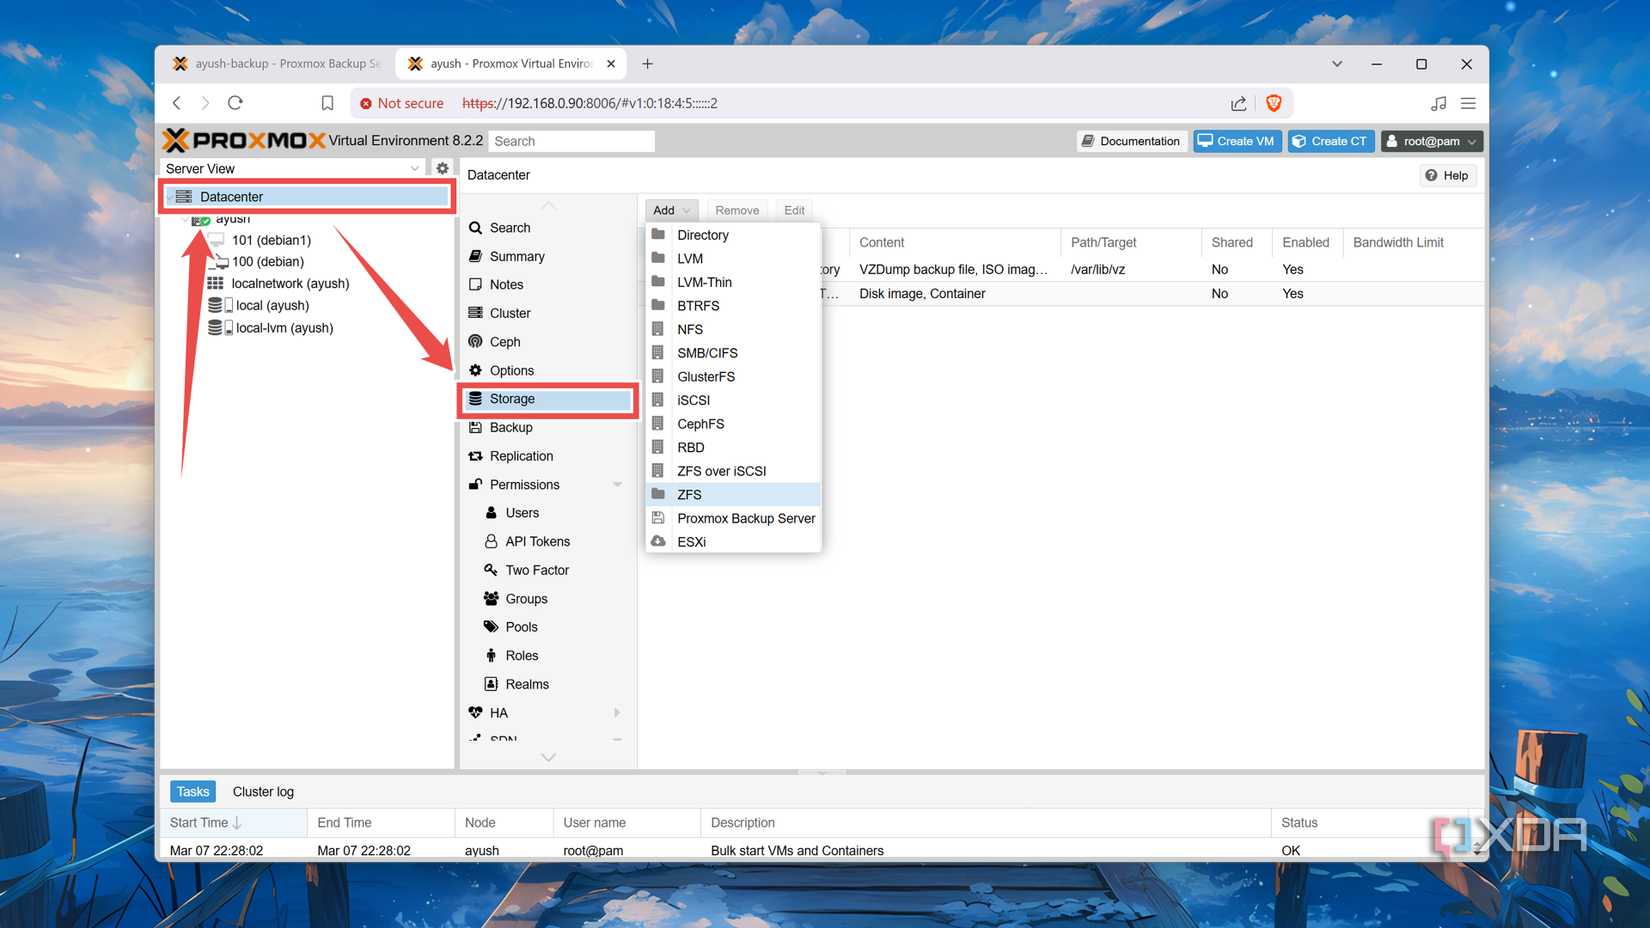
Task: Expand the Add button dropdown arrow
Action: 687,210
